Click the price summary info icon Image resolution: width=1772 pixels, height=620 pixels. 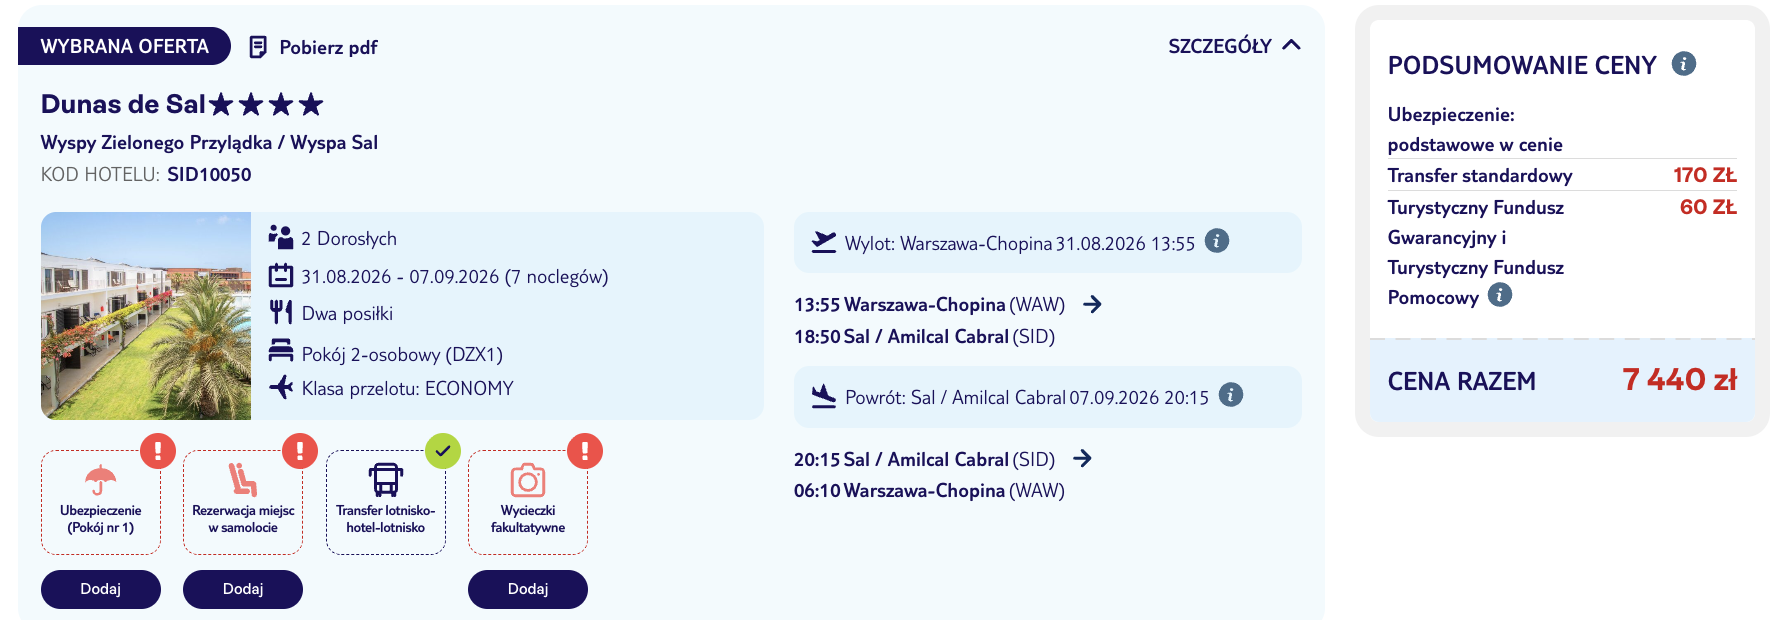1684,64
